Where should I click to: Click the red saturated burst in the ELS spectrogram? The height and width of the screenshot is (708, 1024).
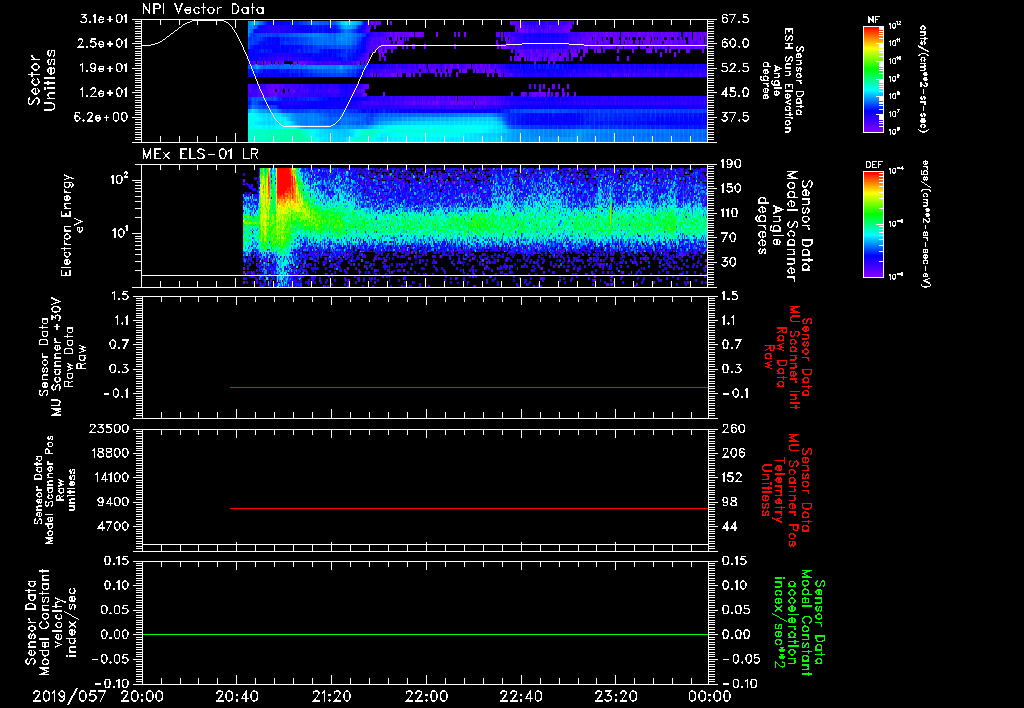click(285, 183)
